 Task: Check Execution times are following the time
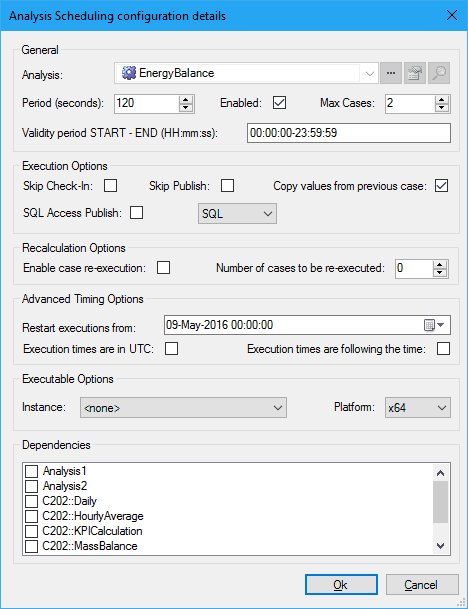pos(444,348)
